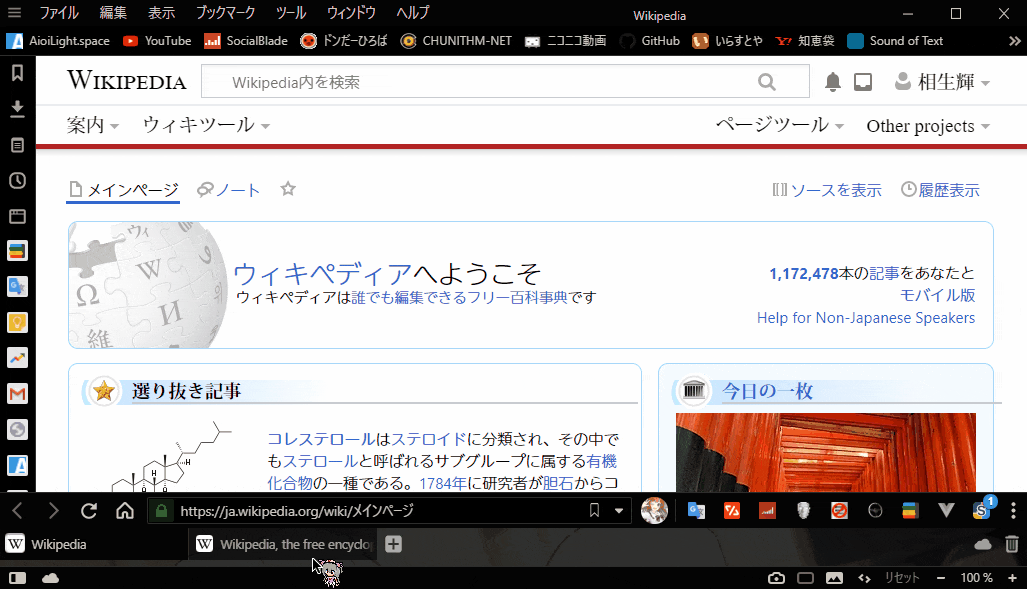Open the trash of closed tabs
Image resolution: width=1027 pixels, height=589 pixels.
point(1011,544)
